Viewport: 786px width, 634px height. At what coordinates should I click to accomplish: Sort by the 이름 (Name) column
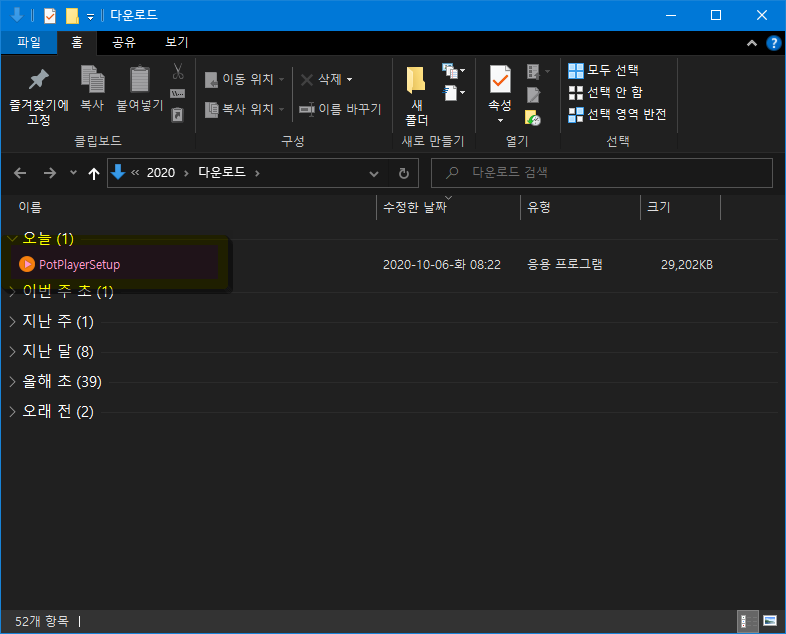pos(30,207)
